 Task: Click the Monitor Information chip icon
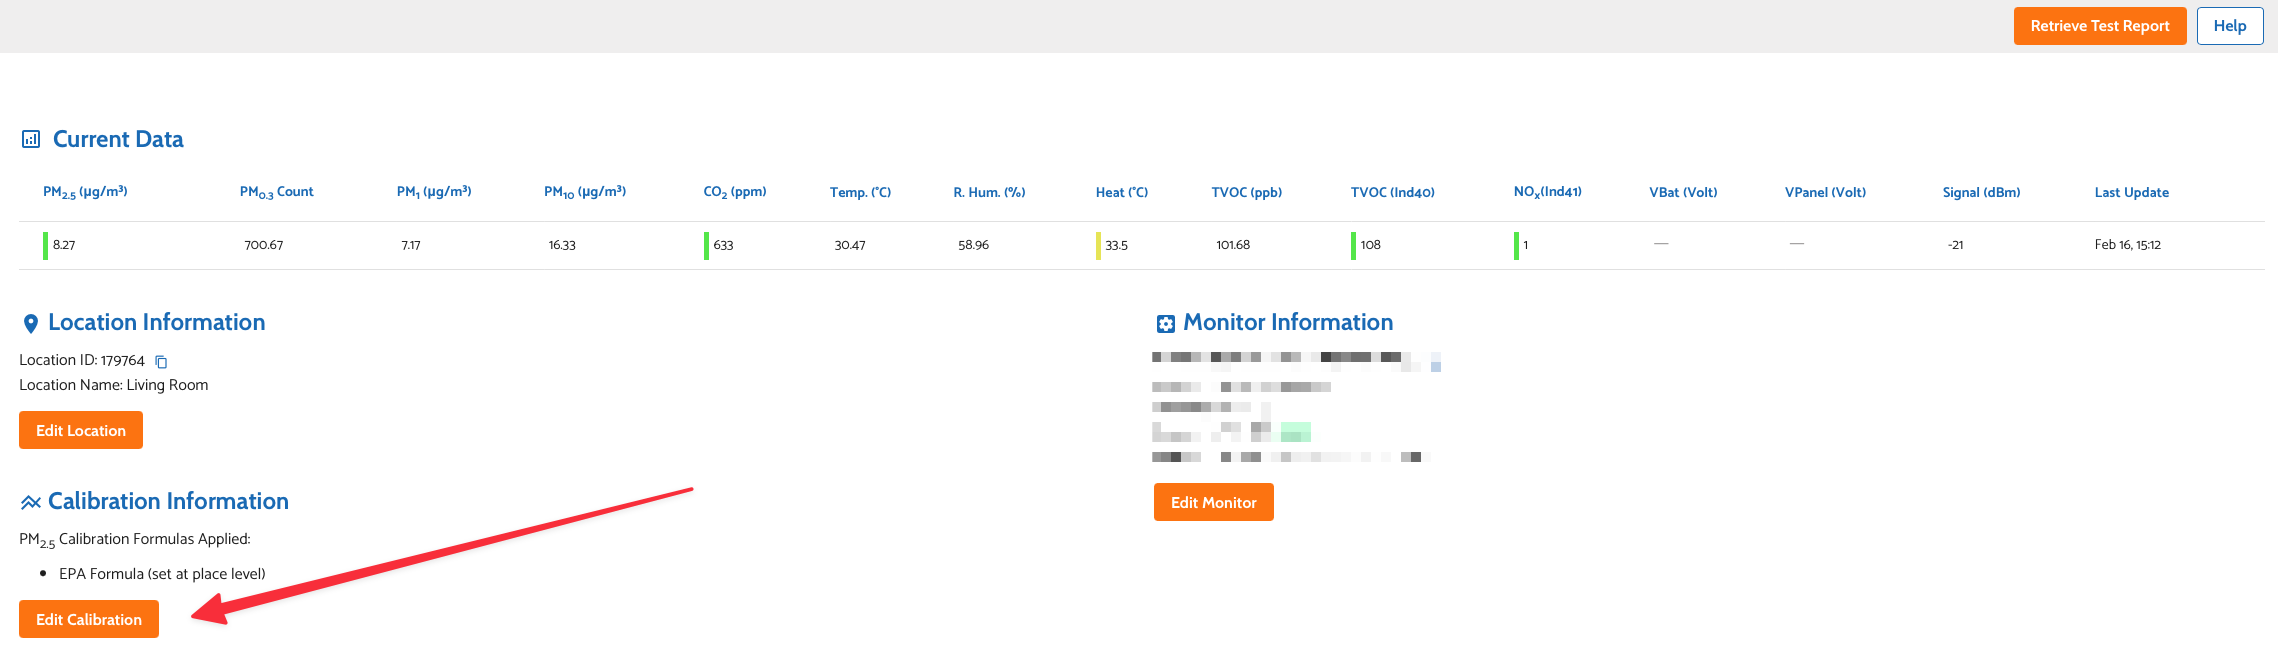(1165, 323)
